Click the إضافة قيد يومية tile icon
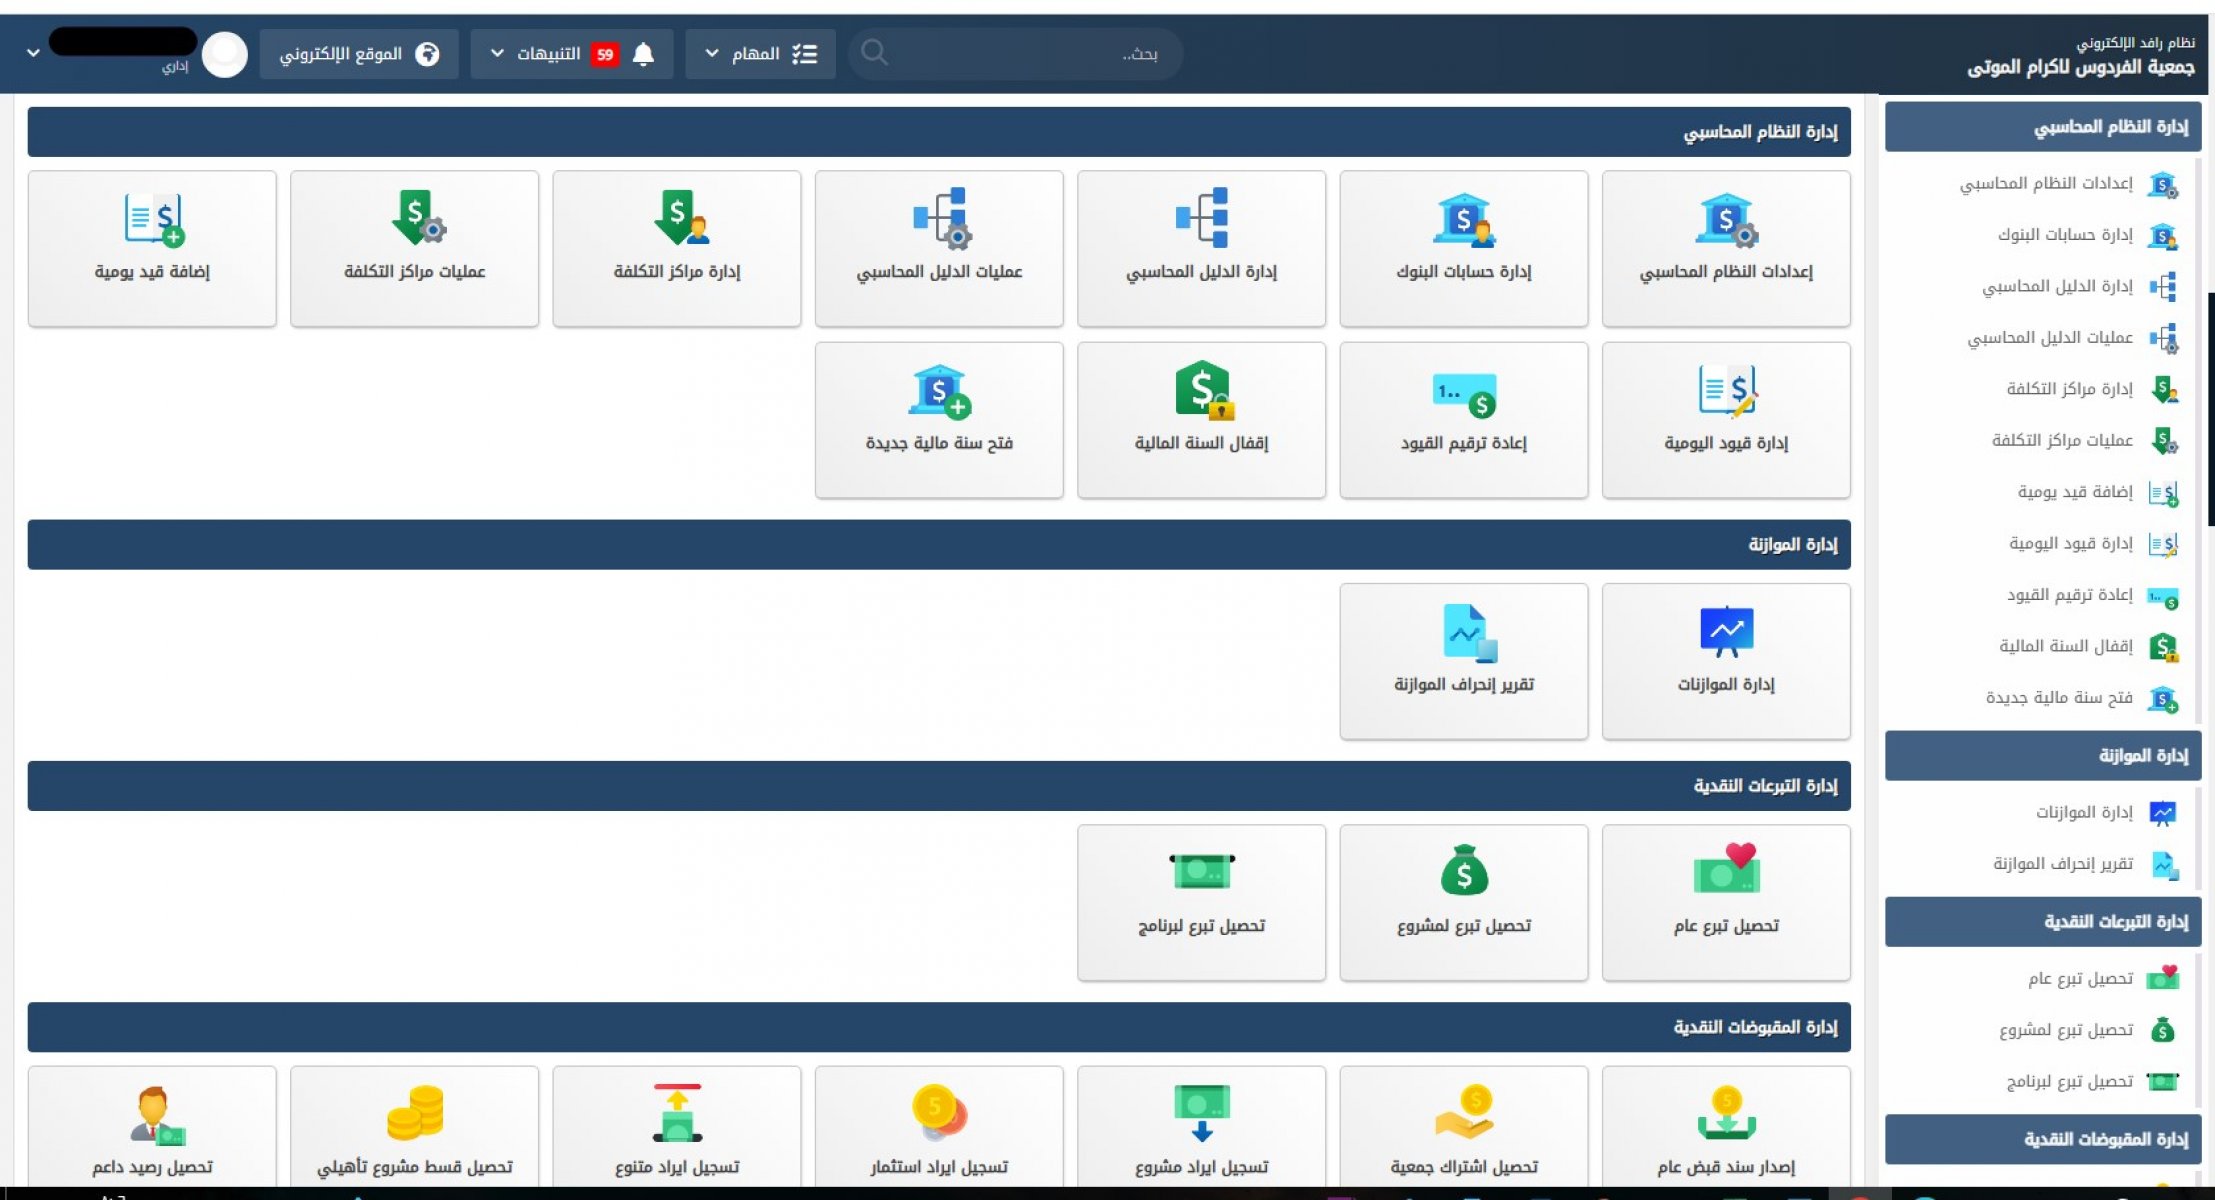 pyautogui.click(x=153, y=220)
